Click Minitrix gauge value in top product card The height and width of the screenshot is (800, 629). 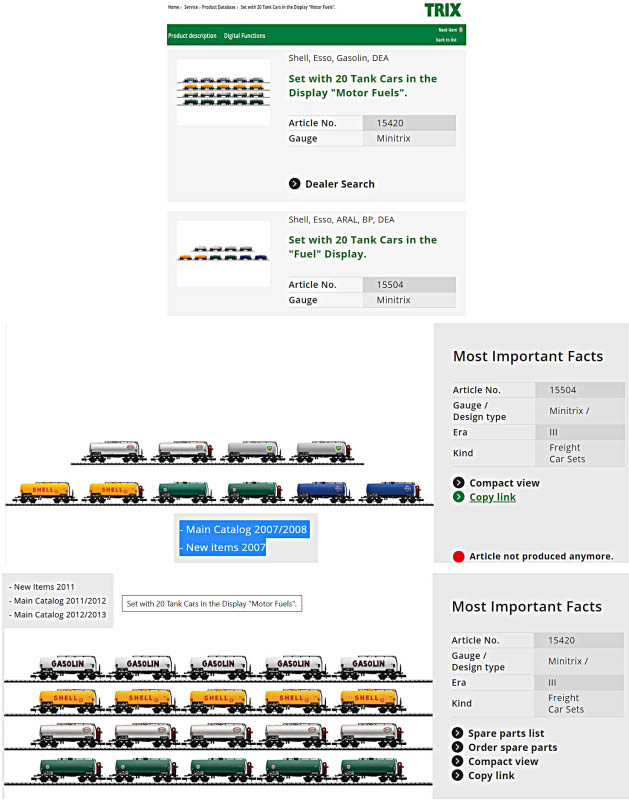393,138
